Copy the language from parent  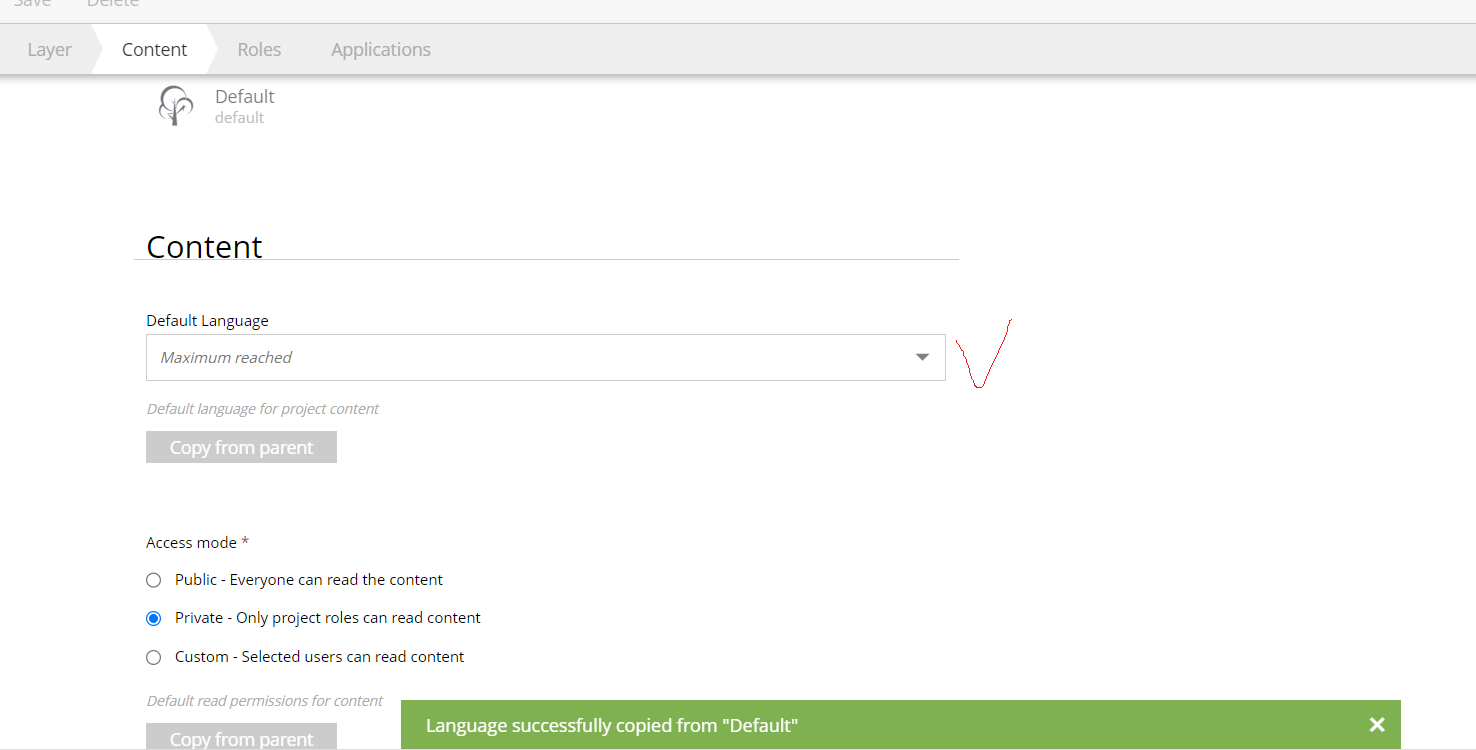pos(241,447)
